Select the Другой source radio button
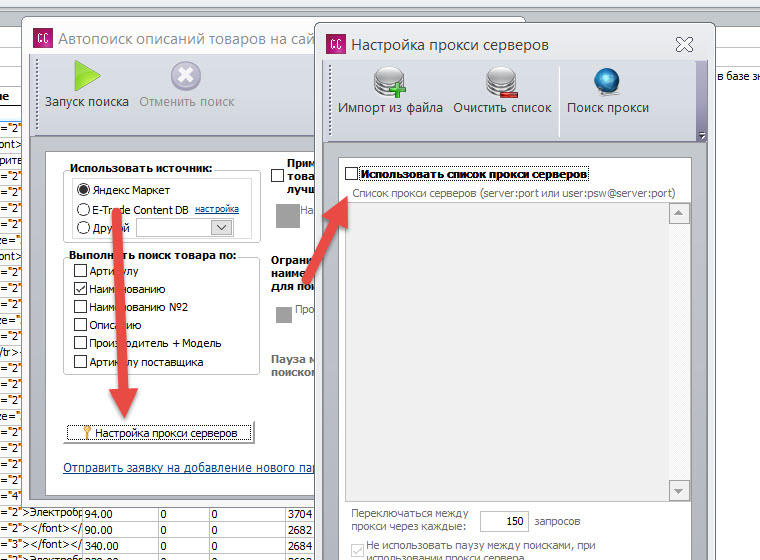 tap(83, 227)
